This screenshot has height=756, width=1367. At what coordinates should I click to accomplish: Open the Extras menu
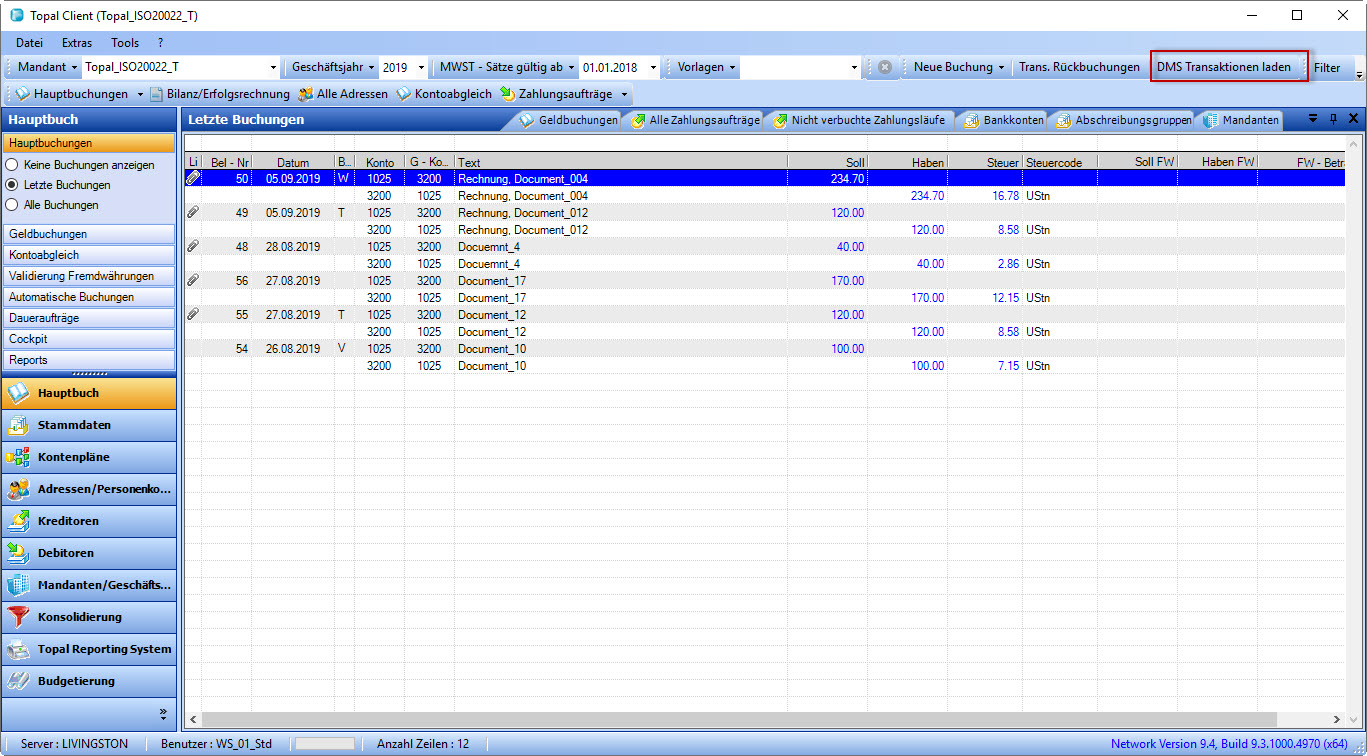[76, 43]
